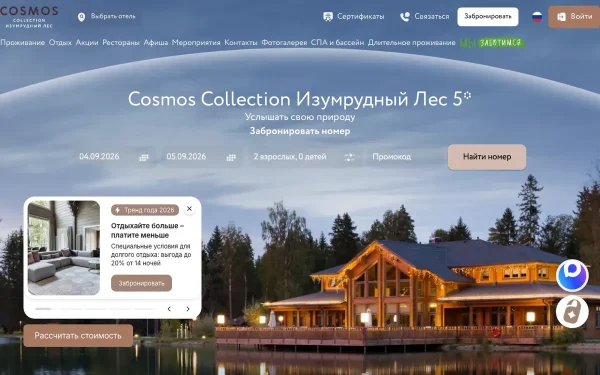This screenshot has height=375, width=600.
Task: Open the Выбрать отель hotel selector
Action: coord(113,16)
